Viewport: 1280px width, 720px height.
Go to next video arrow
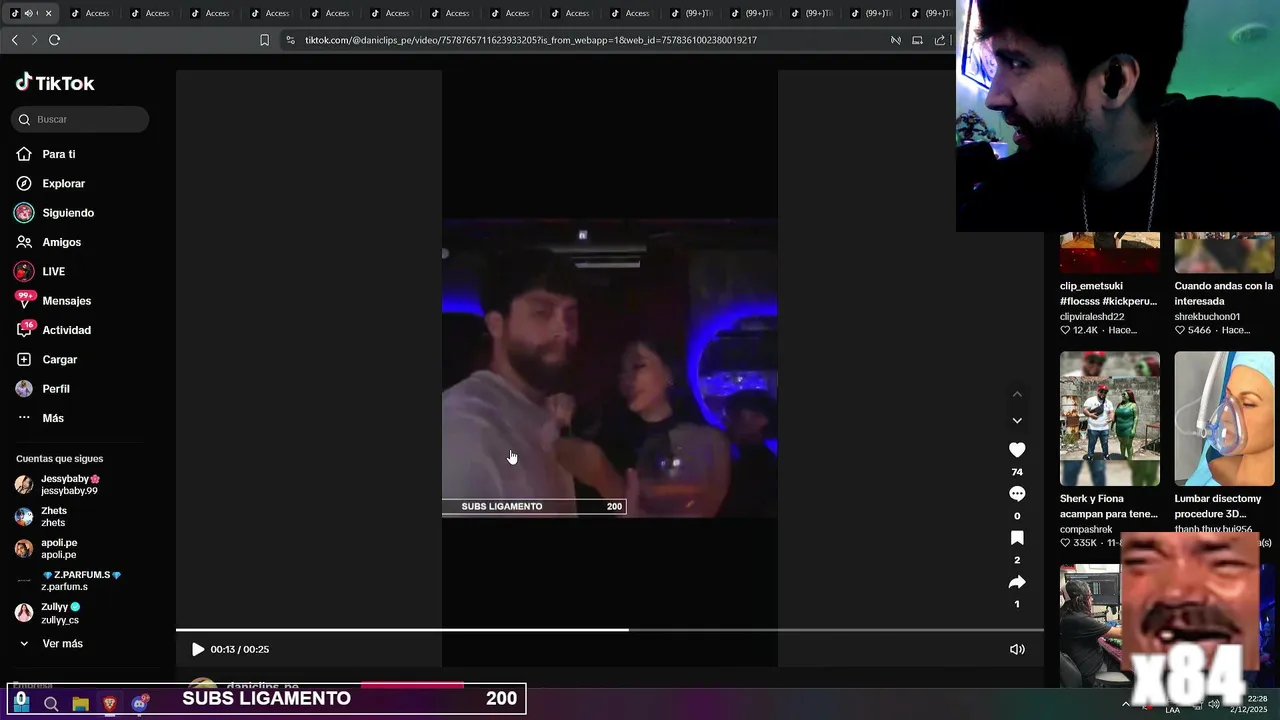click(x=1017, y=421)
